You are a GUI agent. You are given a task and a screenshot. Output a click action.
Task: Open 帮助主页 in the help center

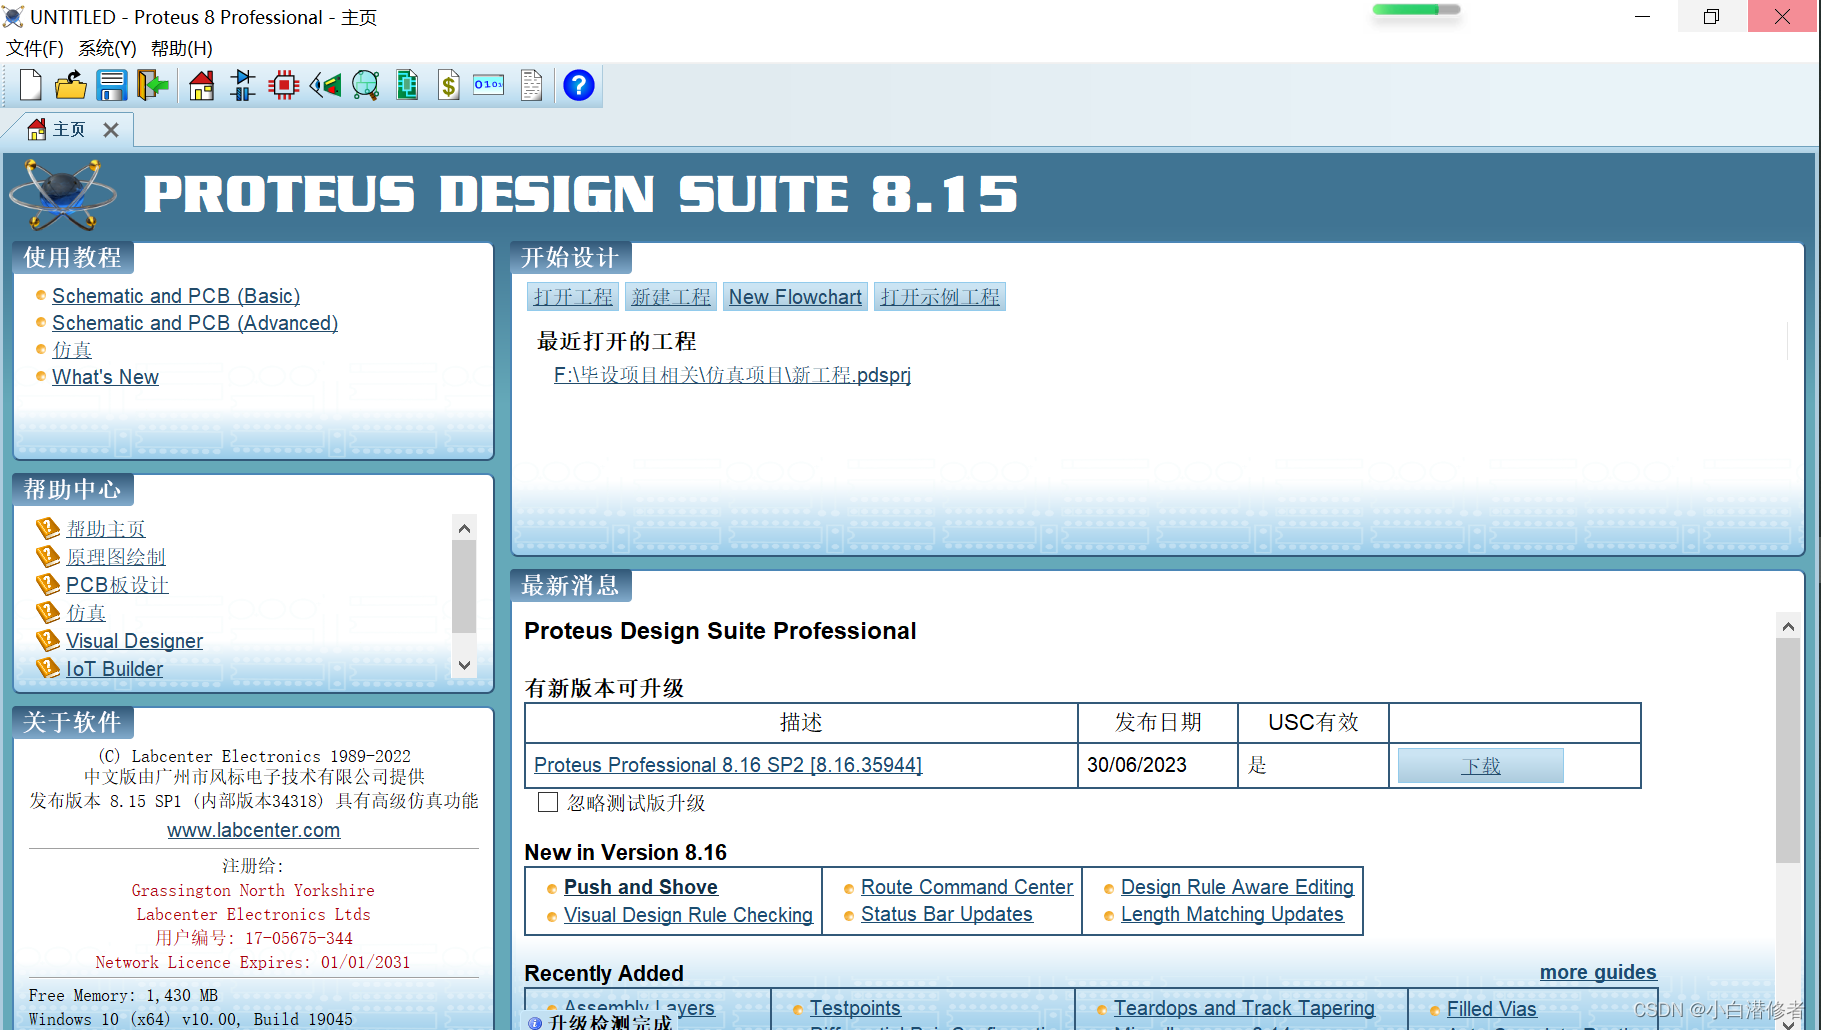click(x=106, y=529)
